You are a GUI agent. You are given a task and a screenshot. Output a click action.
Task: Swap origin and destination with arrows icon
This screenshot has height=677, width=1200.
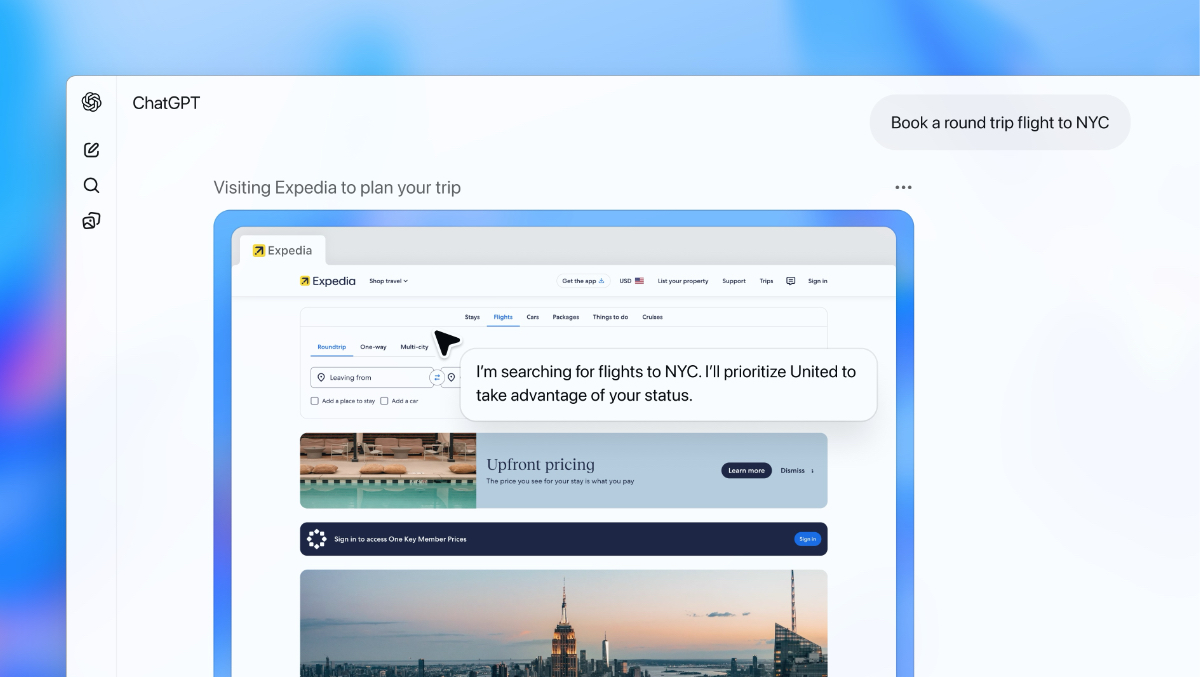[x=437, y=377]
